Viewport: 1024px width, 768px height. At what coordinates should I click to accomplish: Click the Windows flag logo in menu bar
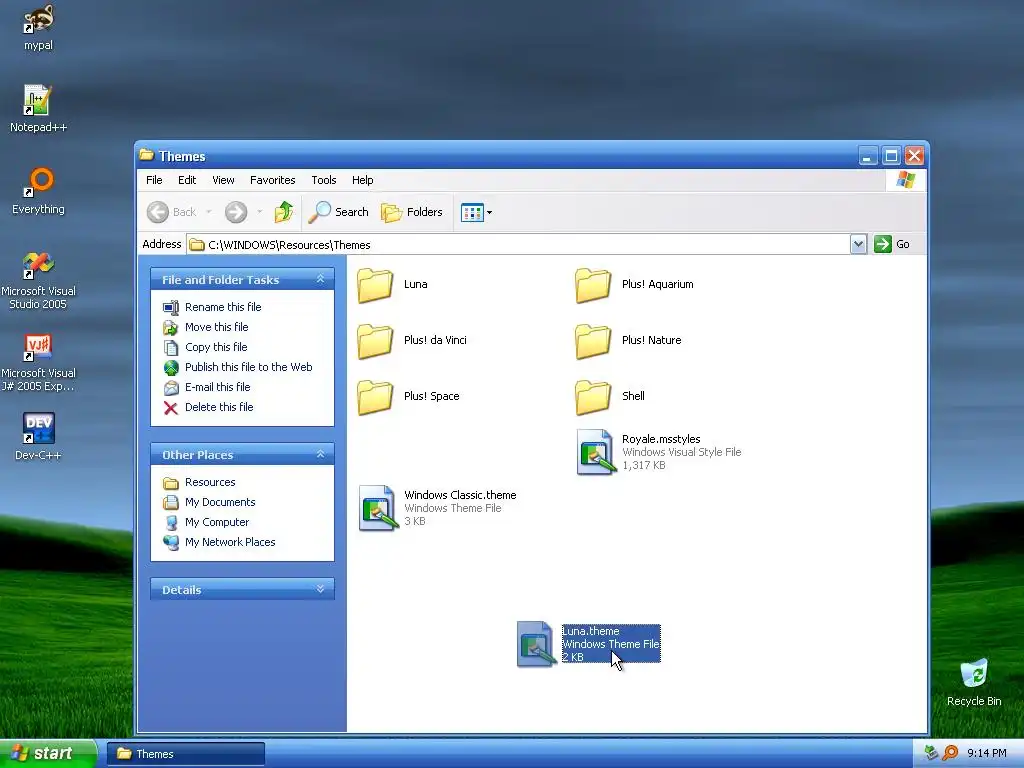click(906, 180)
